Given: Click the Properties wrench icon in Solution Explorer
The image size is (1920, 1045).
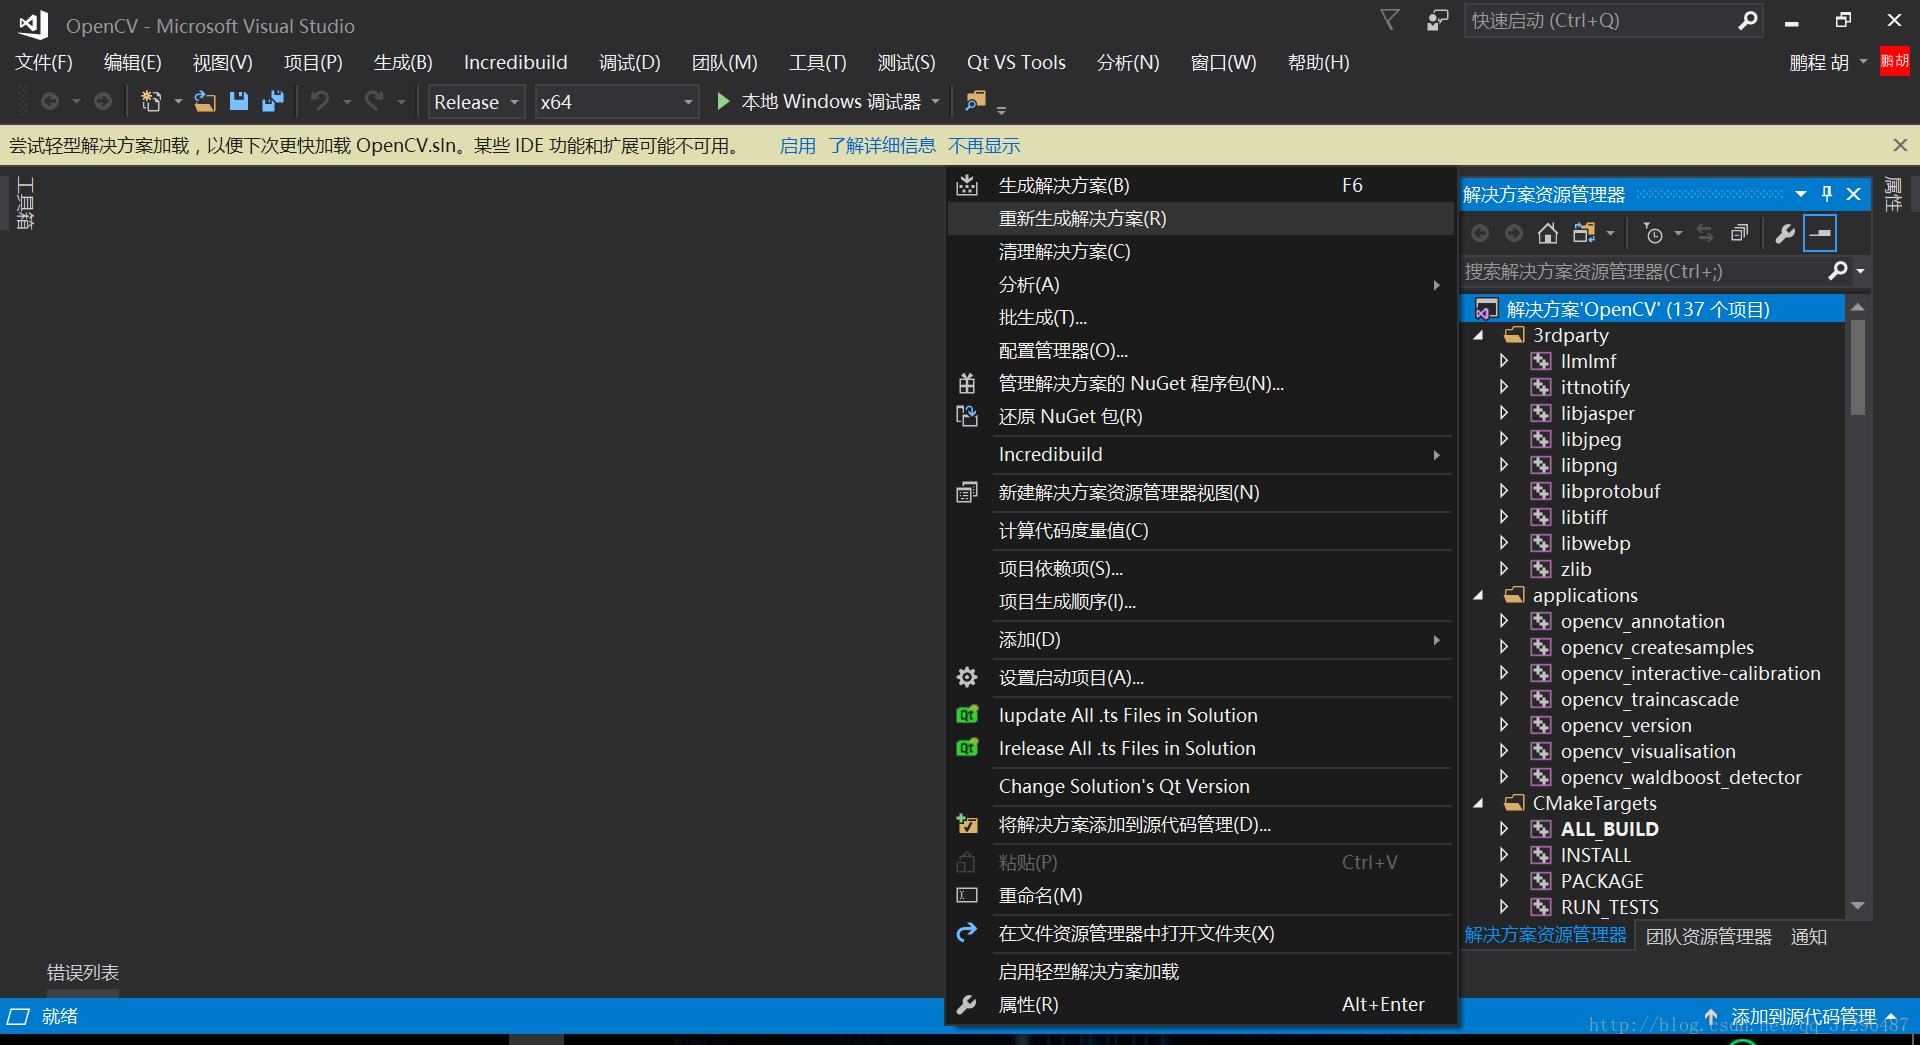Looking at the screenshot, I should [1784, 233].
